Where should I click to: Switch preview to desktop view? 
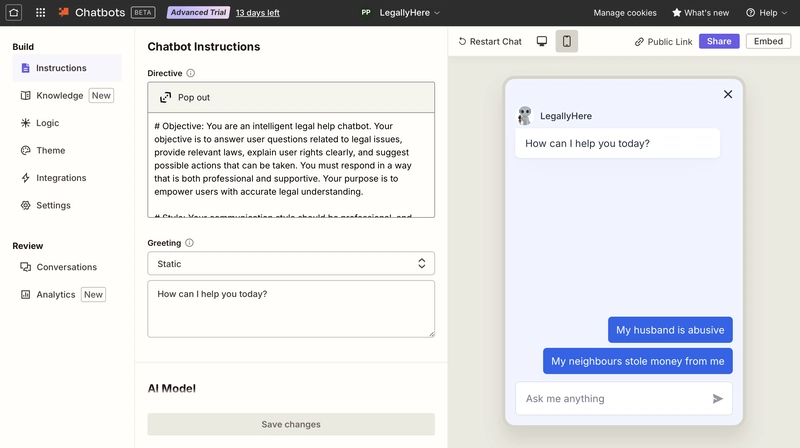click(542, 41)
